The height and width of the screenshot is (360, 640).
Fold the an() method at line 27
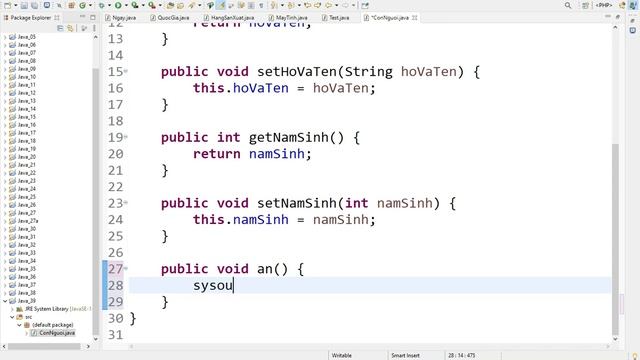(x=126, y=269)
